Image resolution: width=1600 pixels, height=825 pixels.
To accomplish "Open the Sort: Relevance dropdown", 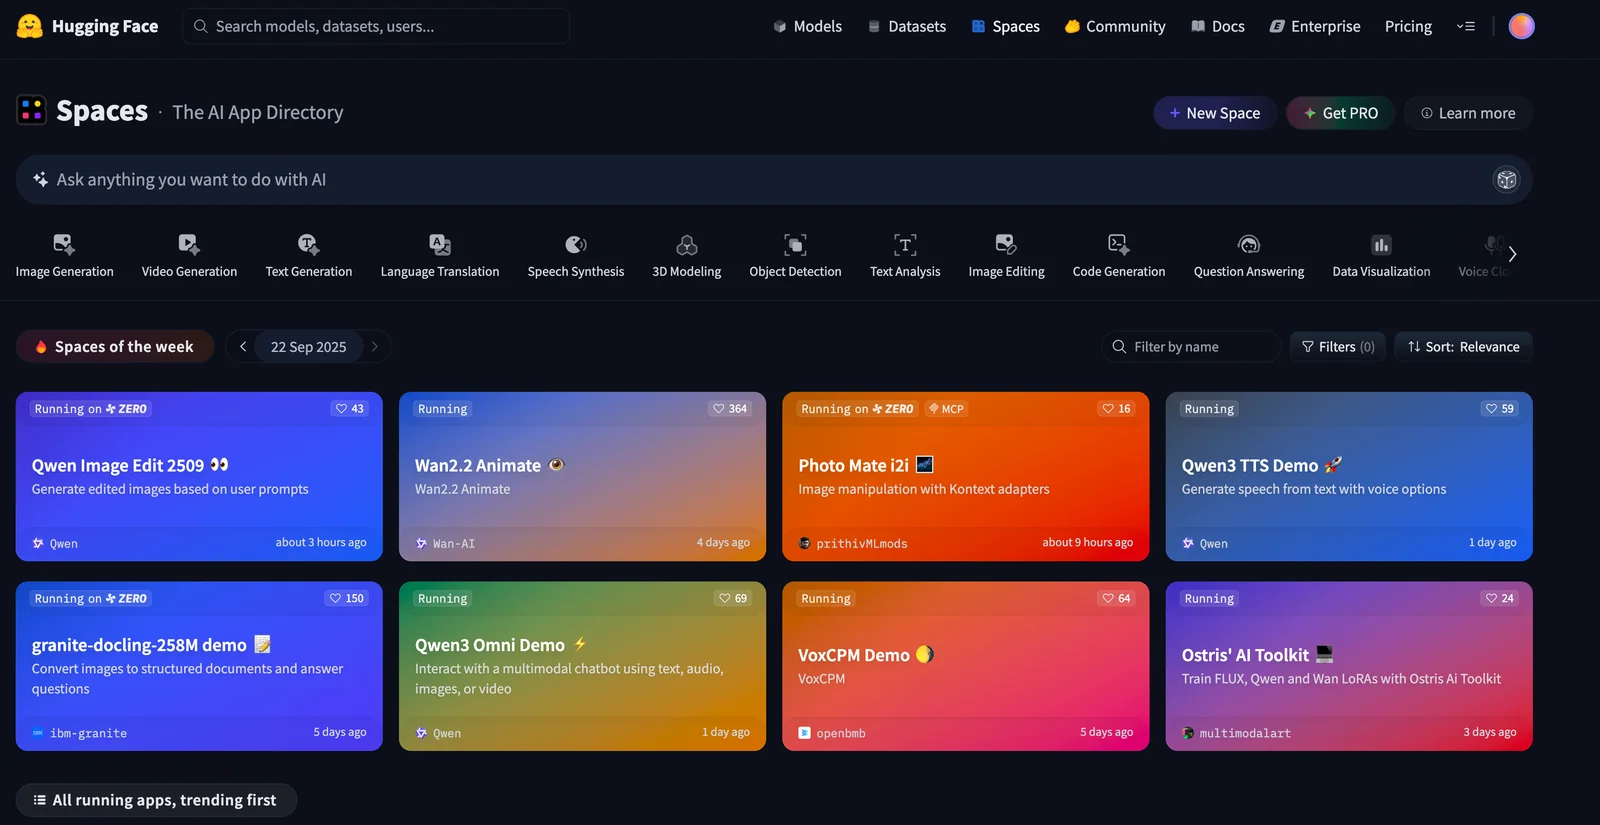I will coord(1463,347).
